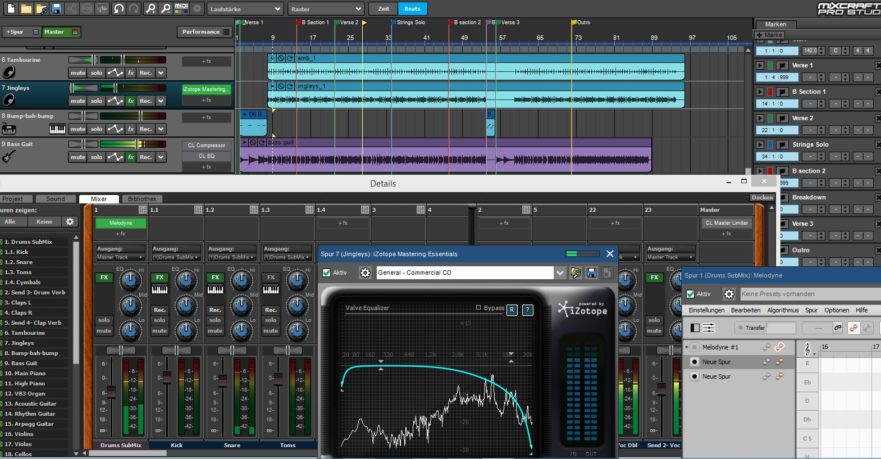881x459 pixels.
Task: Save project with the floppy disk icon
Action: coord(56,8)
